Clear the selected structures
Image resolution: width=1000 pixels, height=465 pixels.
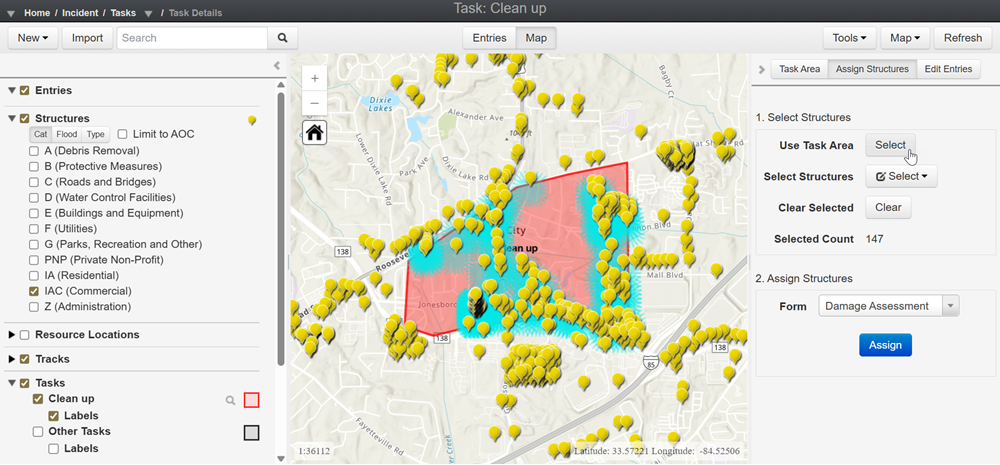tap(888, 207)
